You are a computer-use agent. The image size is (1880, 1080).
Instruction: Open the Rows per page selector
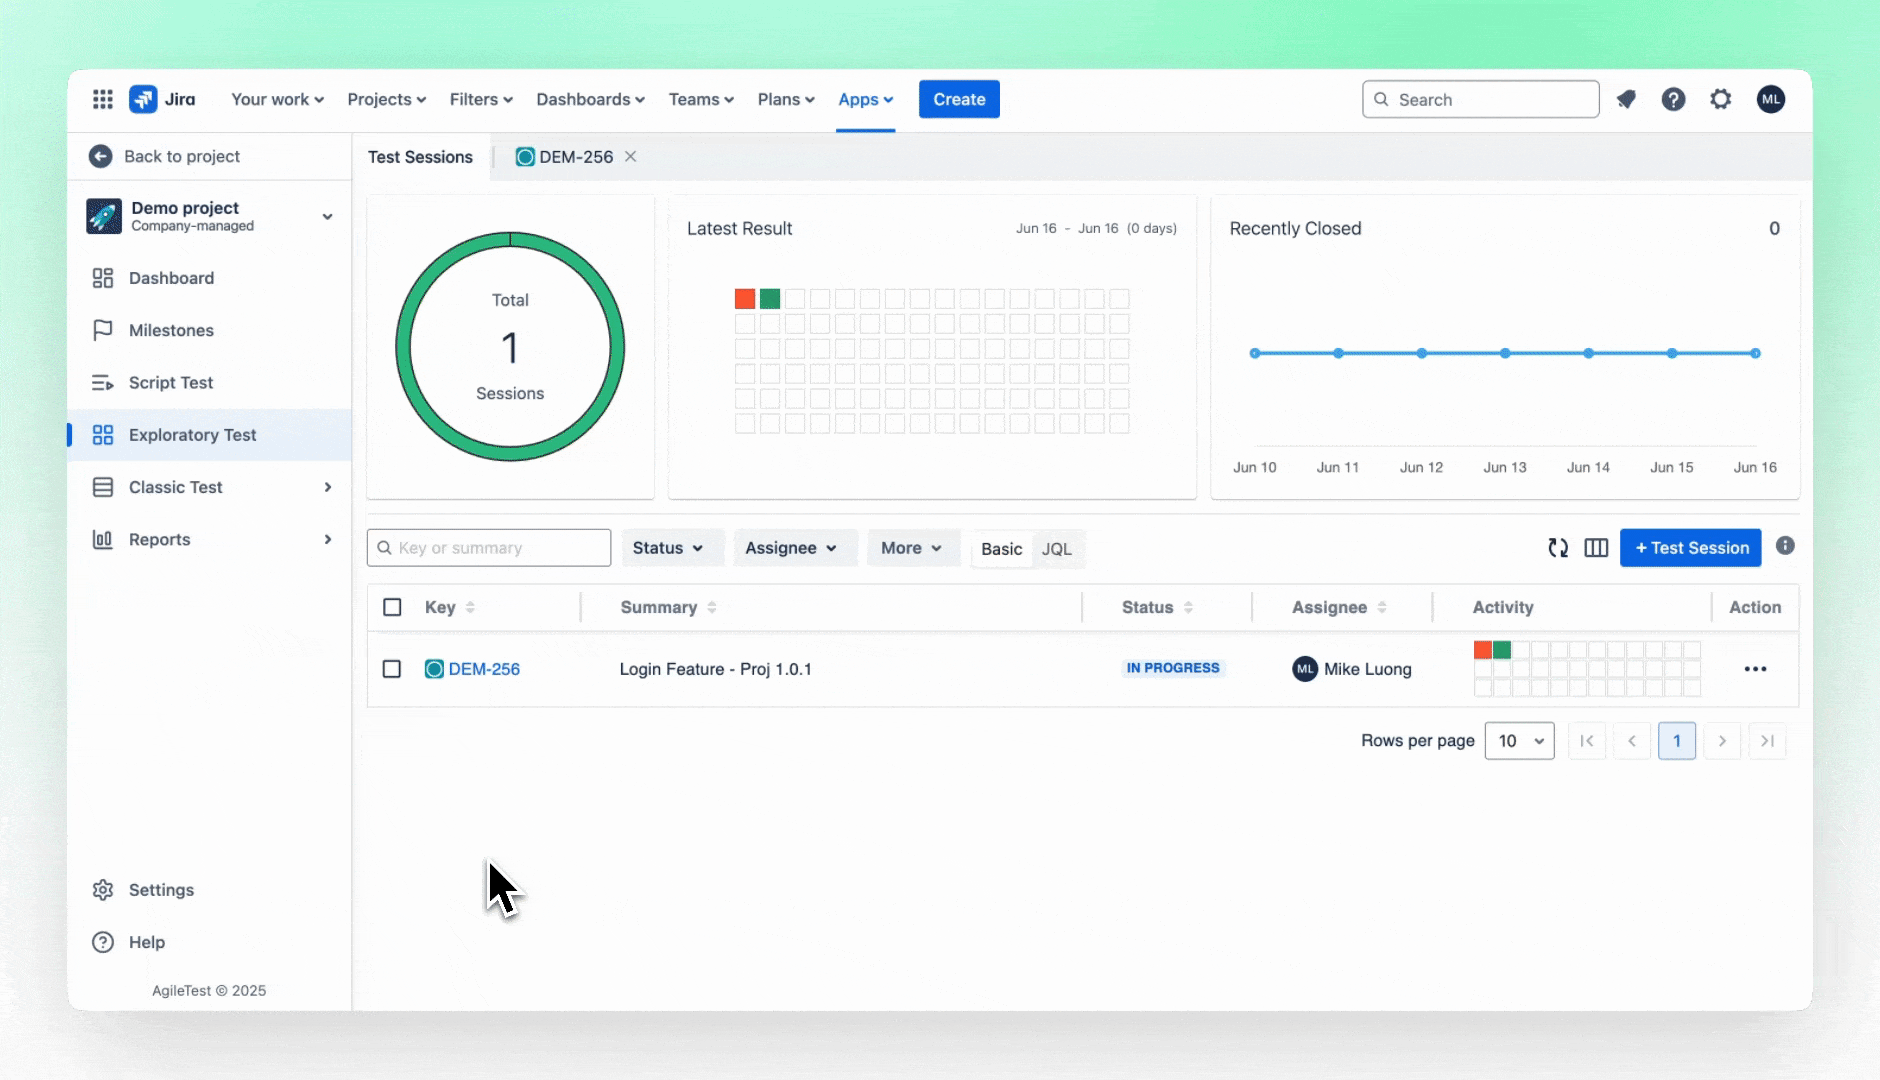(1519, 740)
